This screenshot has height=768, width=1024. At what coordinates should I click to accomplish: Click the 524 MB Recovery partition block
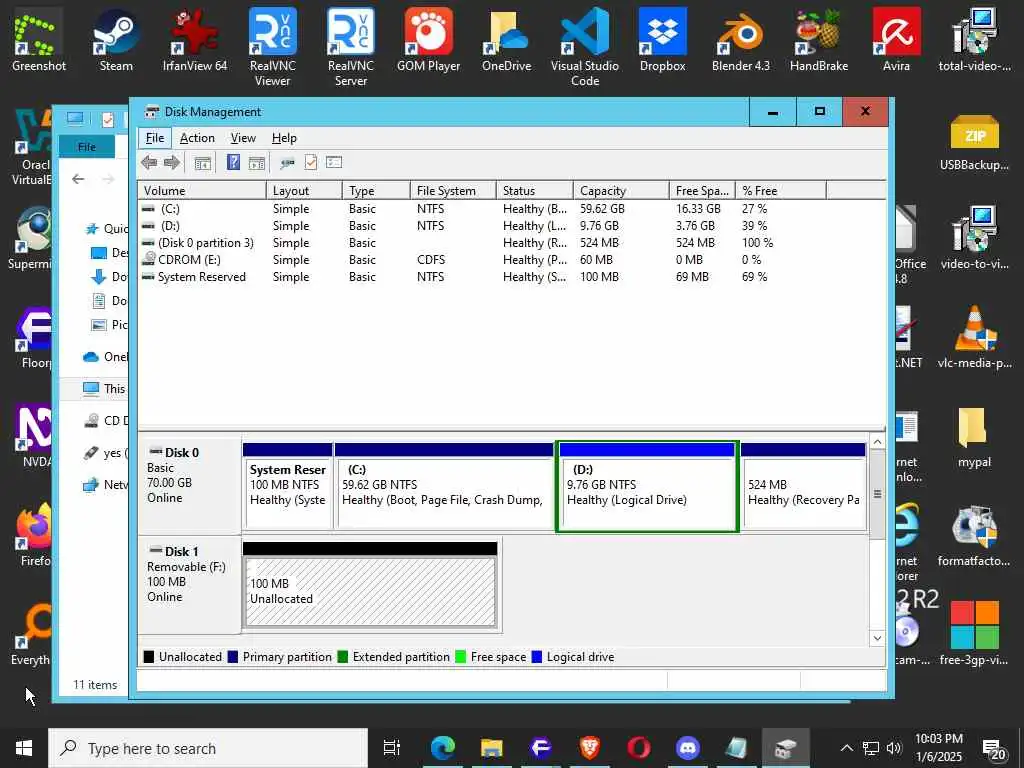pyautogui.click(x=803, y=487)
